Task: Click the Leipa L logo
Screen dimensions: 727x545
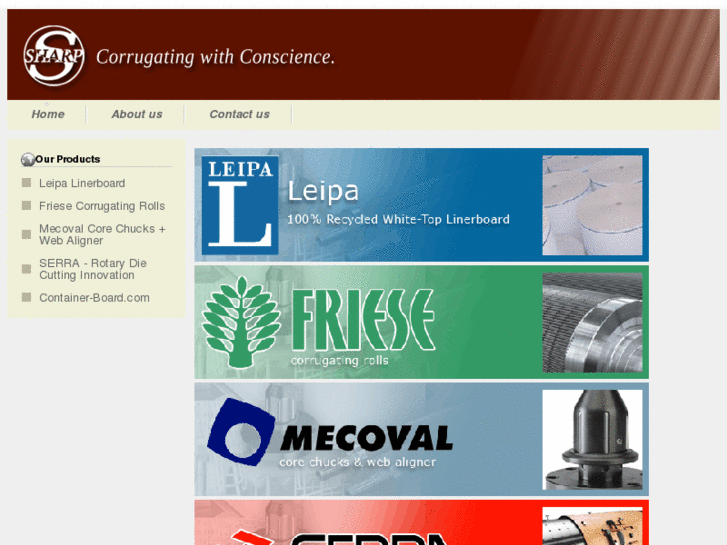Action: point(240,205)
